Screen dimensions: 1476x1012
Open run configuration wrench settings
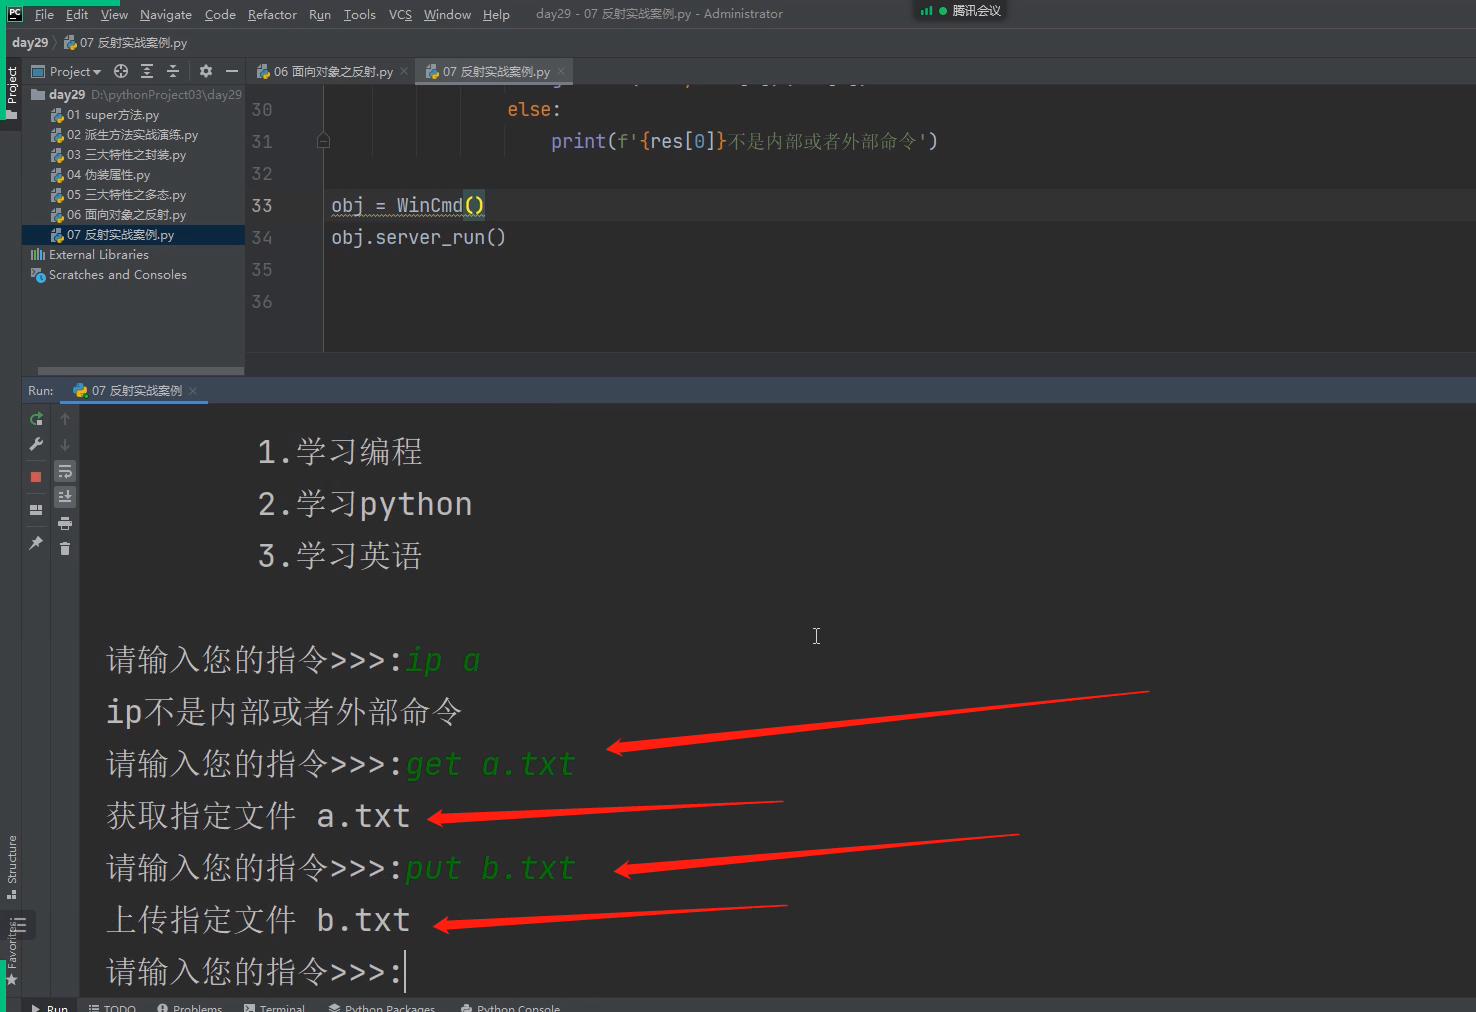tap(36, 444)
